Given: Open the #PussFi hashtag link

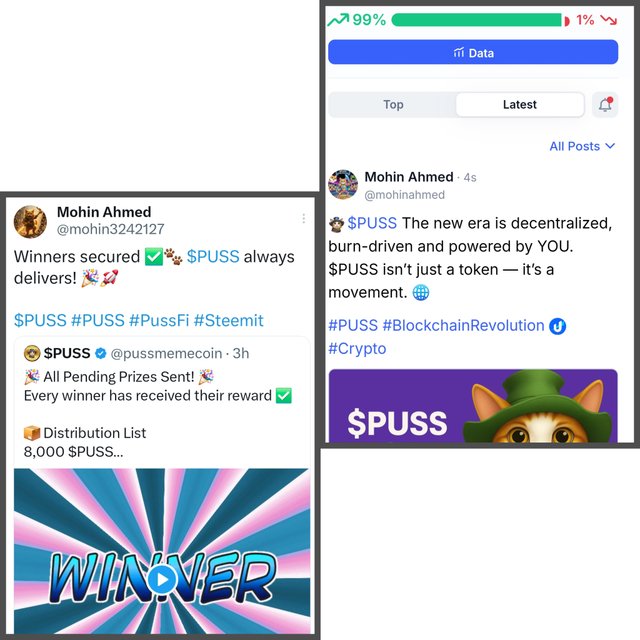Looking at the screenshot, I should (159, 320).
